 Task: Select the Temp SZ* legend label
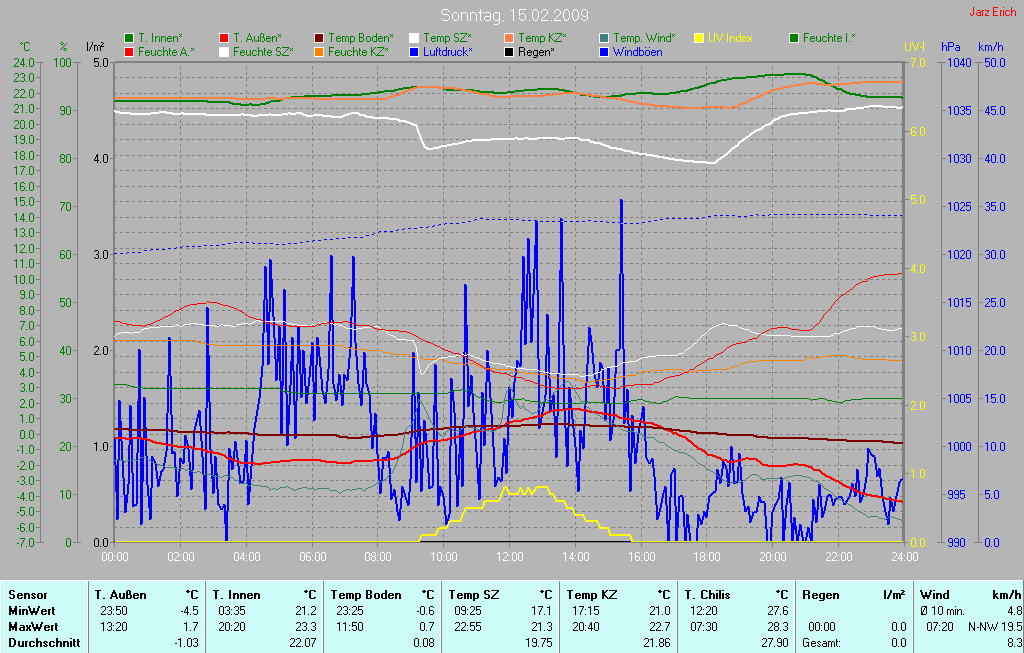(447, 39)
